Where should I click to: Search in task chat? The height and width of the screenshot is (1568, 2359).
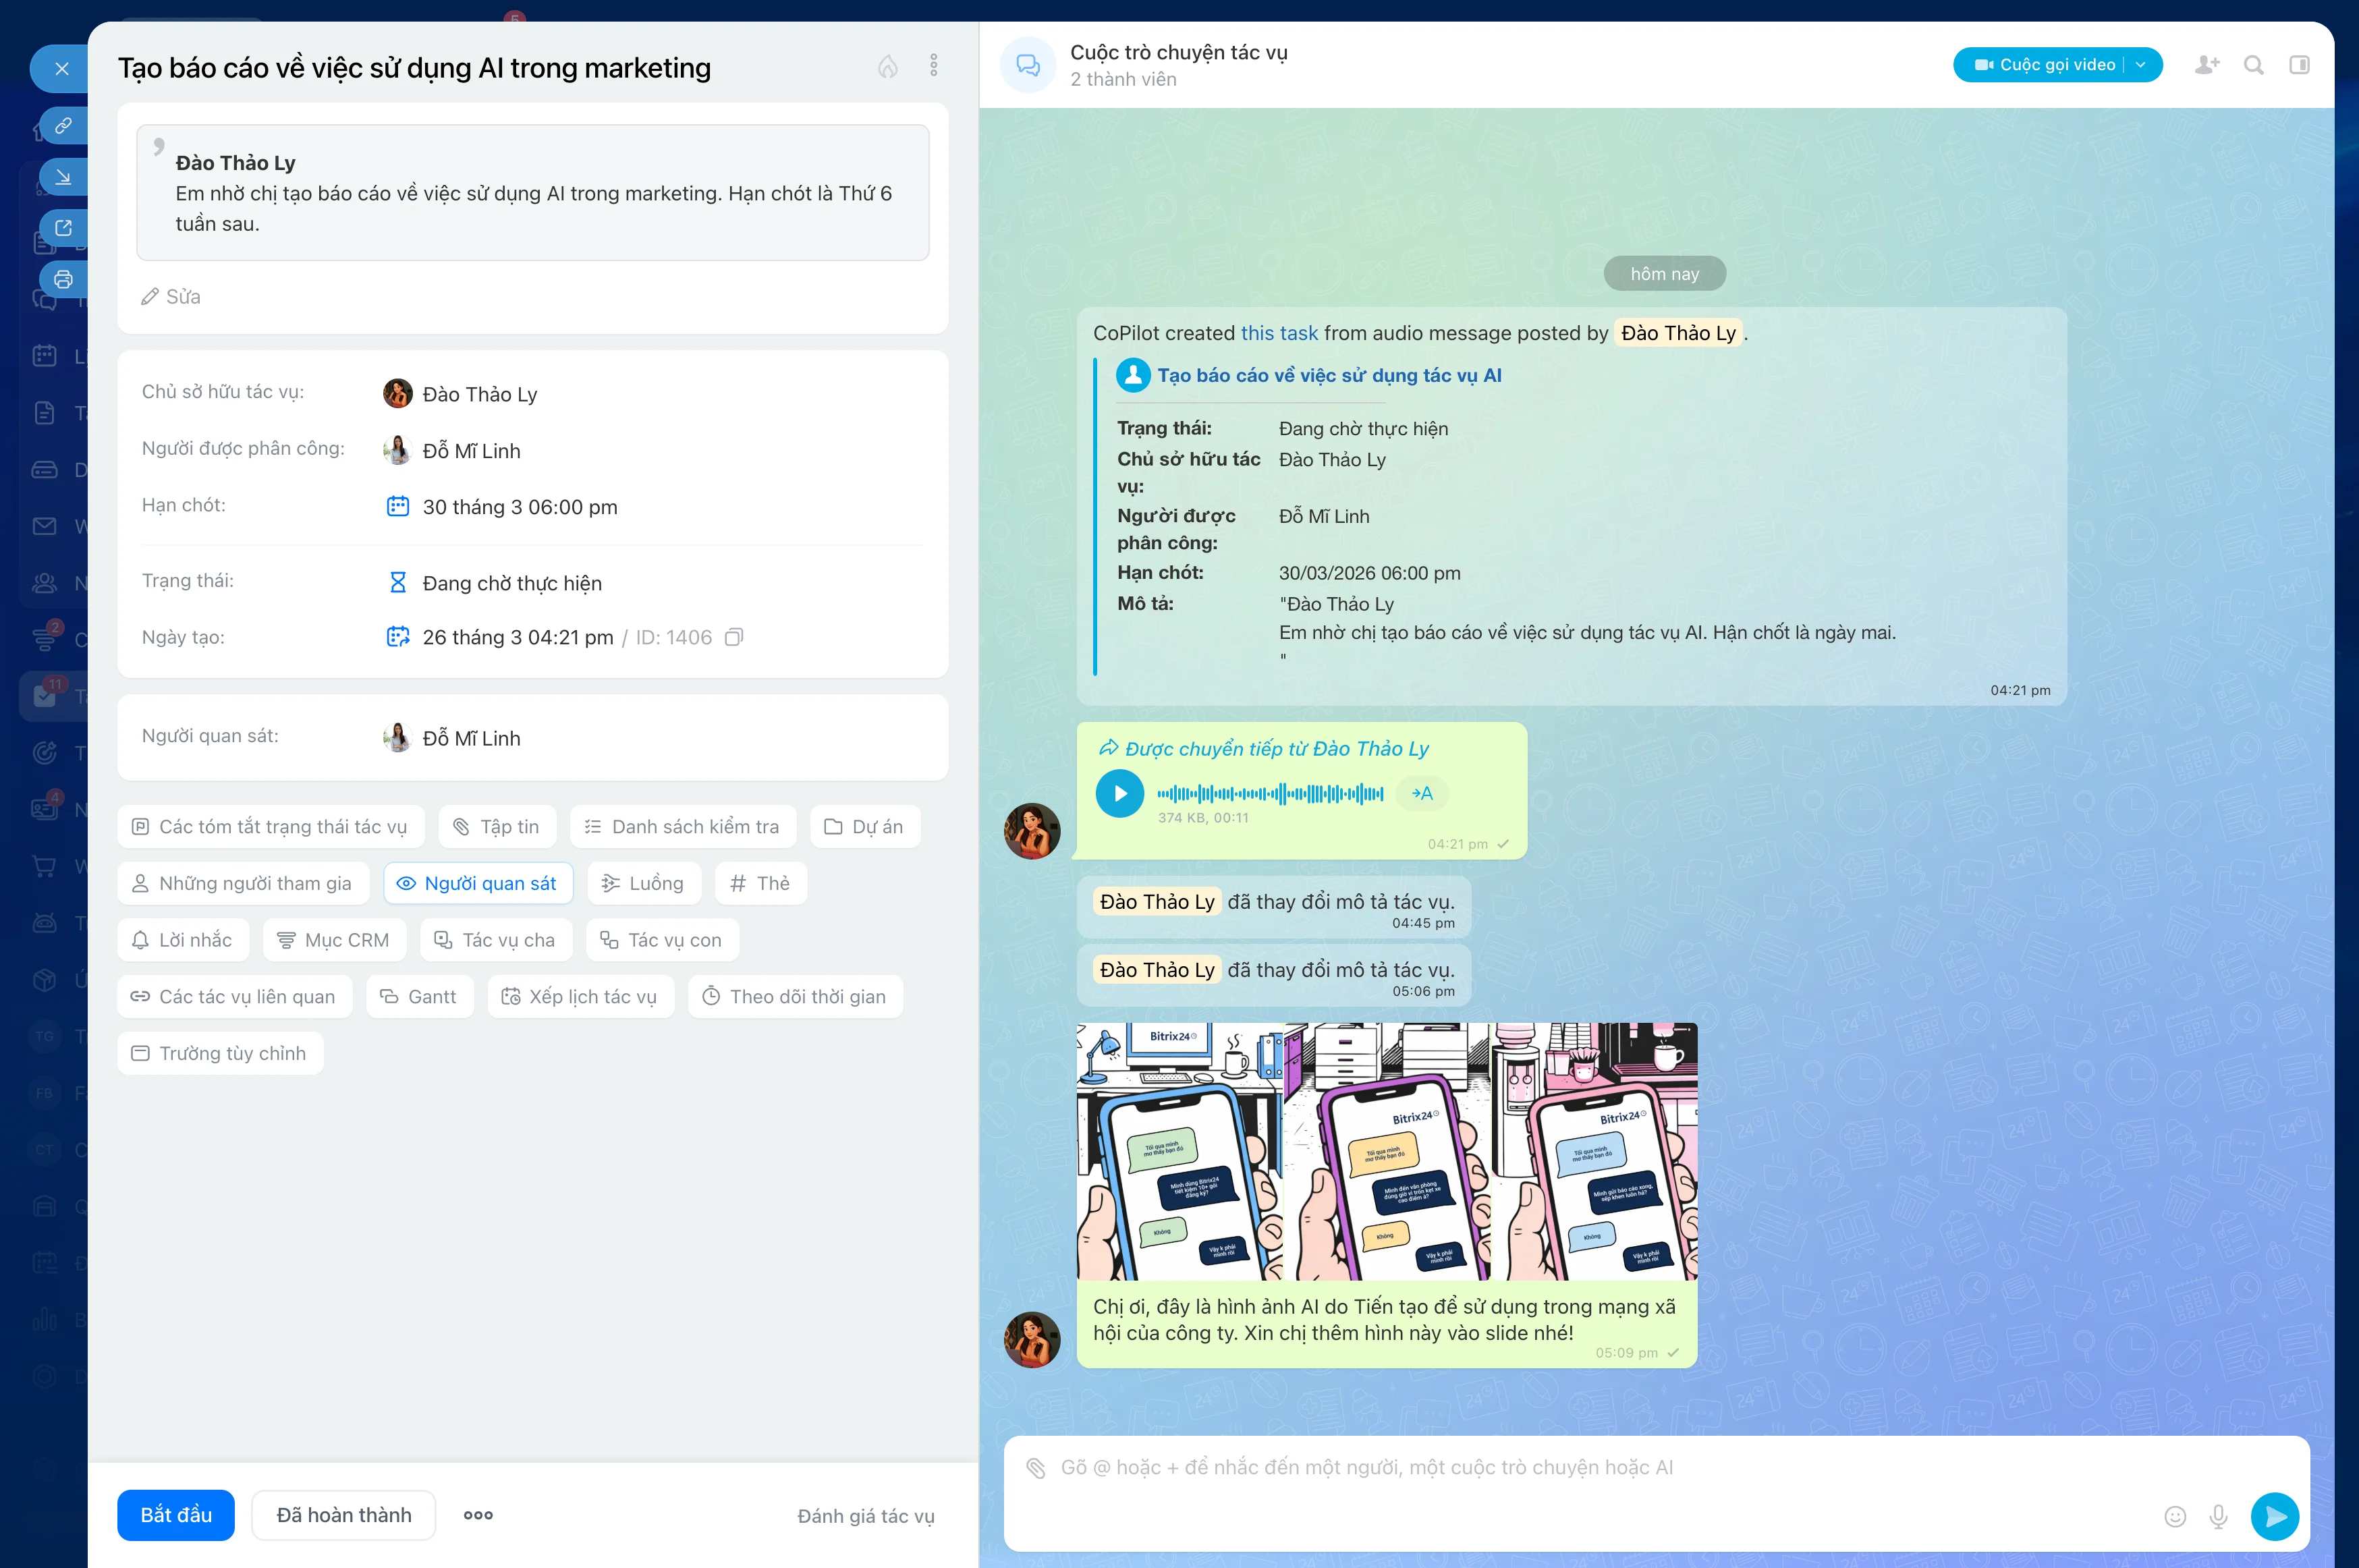coord(2254,65)
